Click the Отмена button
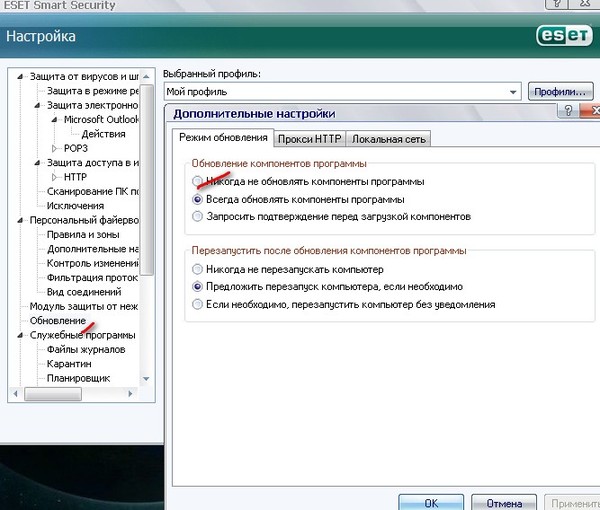The width and height of the screenshot is (600, 510). tap(504, 503)
